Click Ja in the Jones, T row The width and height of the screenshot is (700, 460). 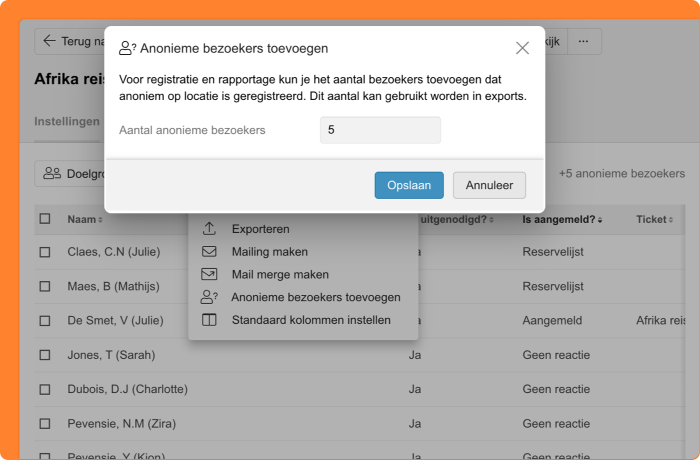tap(415, 355)
